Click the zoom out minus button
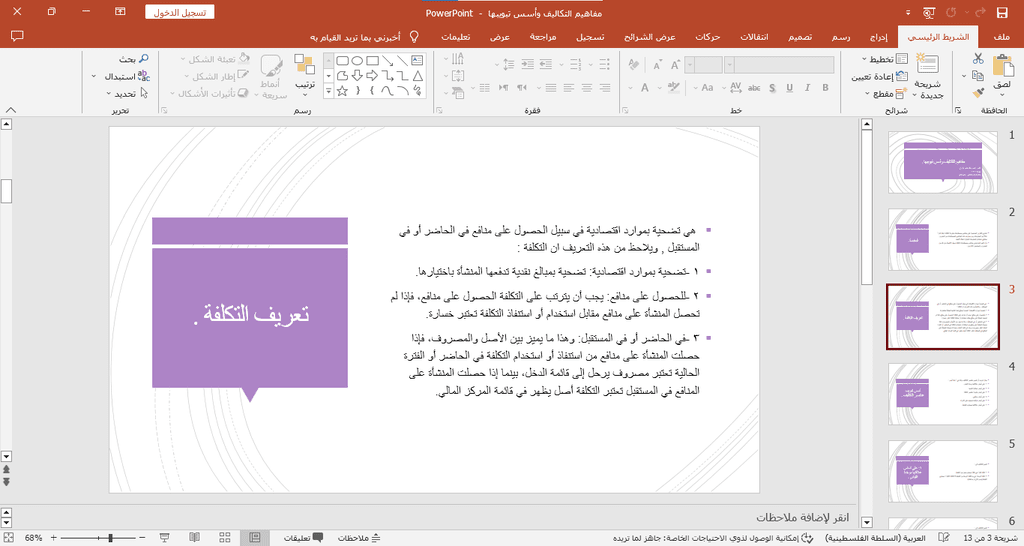Image resolution: width=1024 pixels, height=546 pixels. click(142, 538)
